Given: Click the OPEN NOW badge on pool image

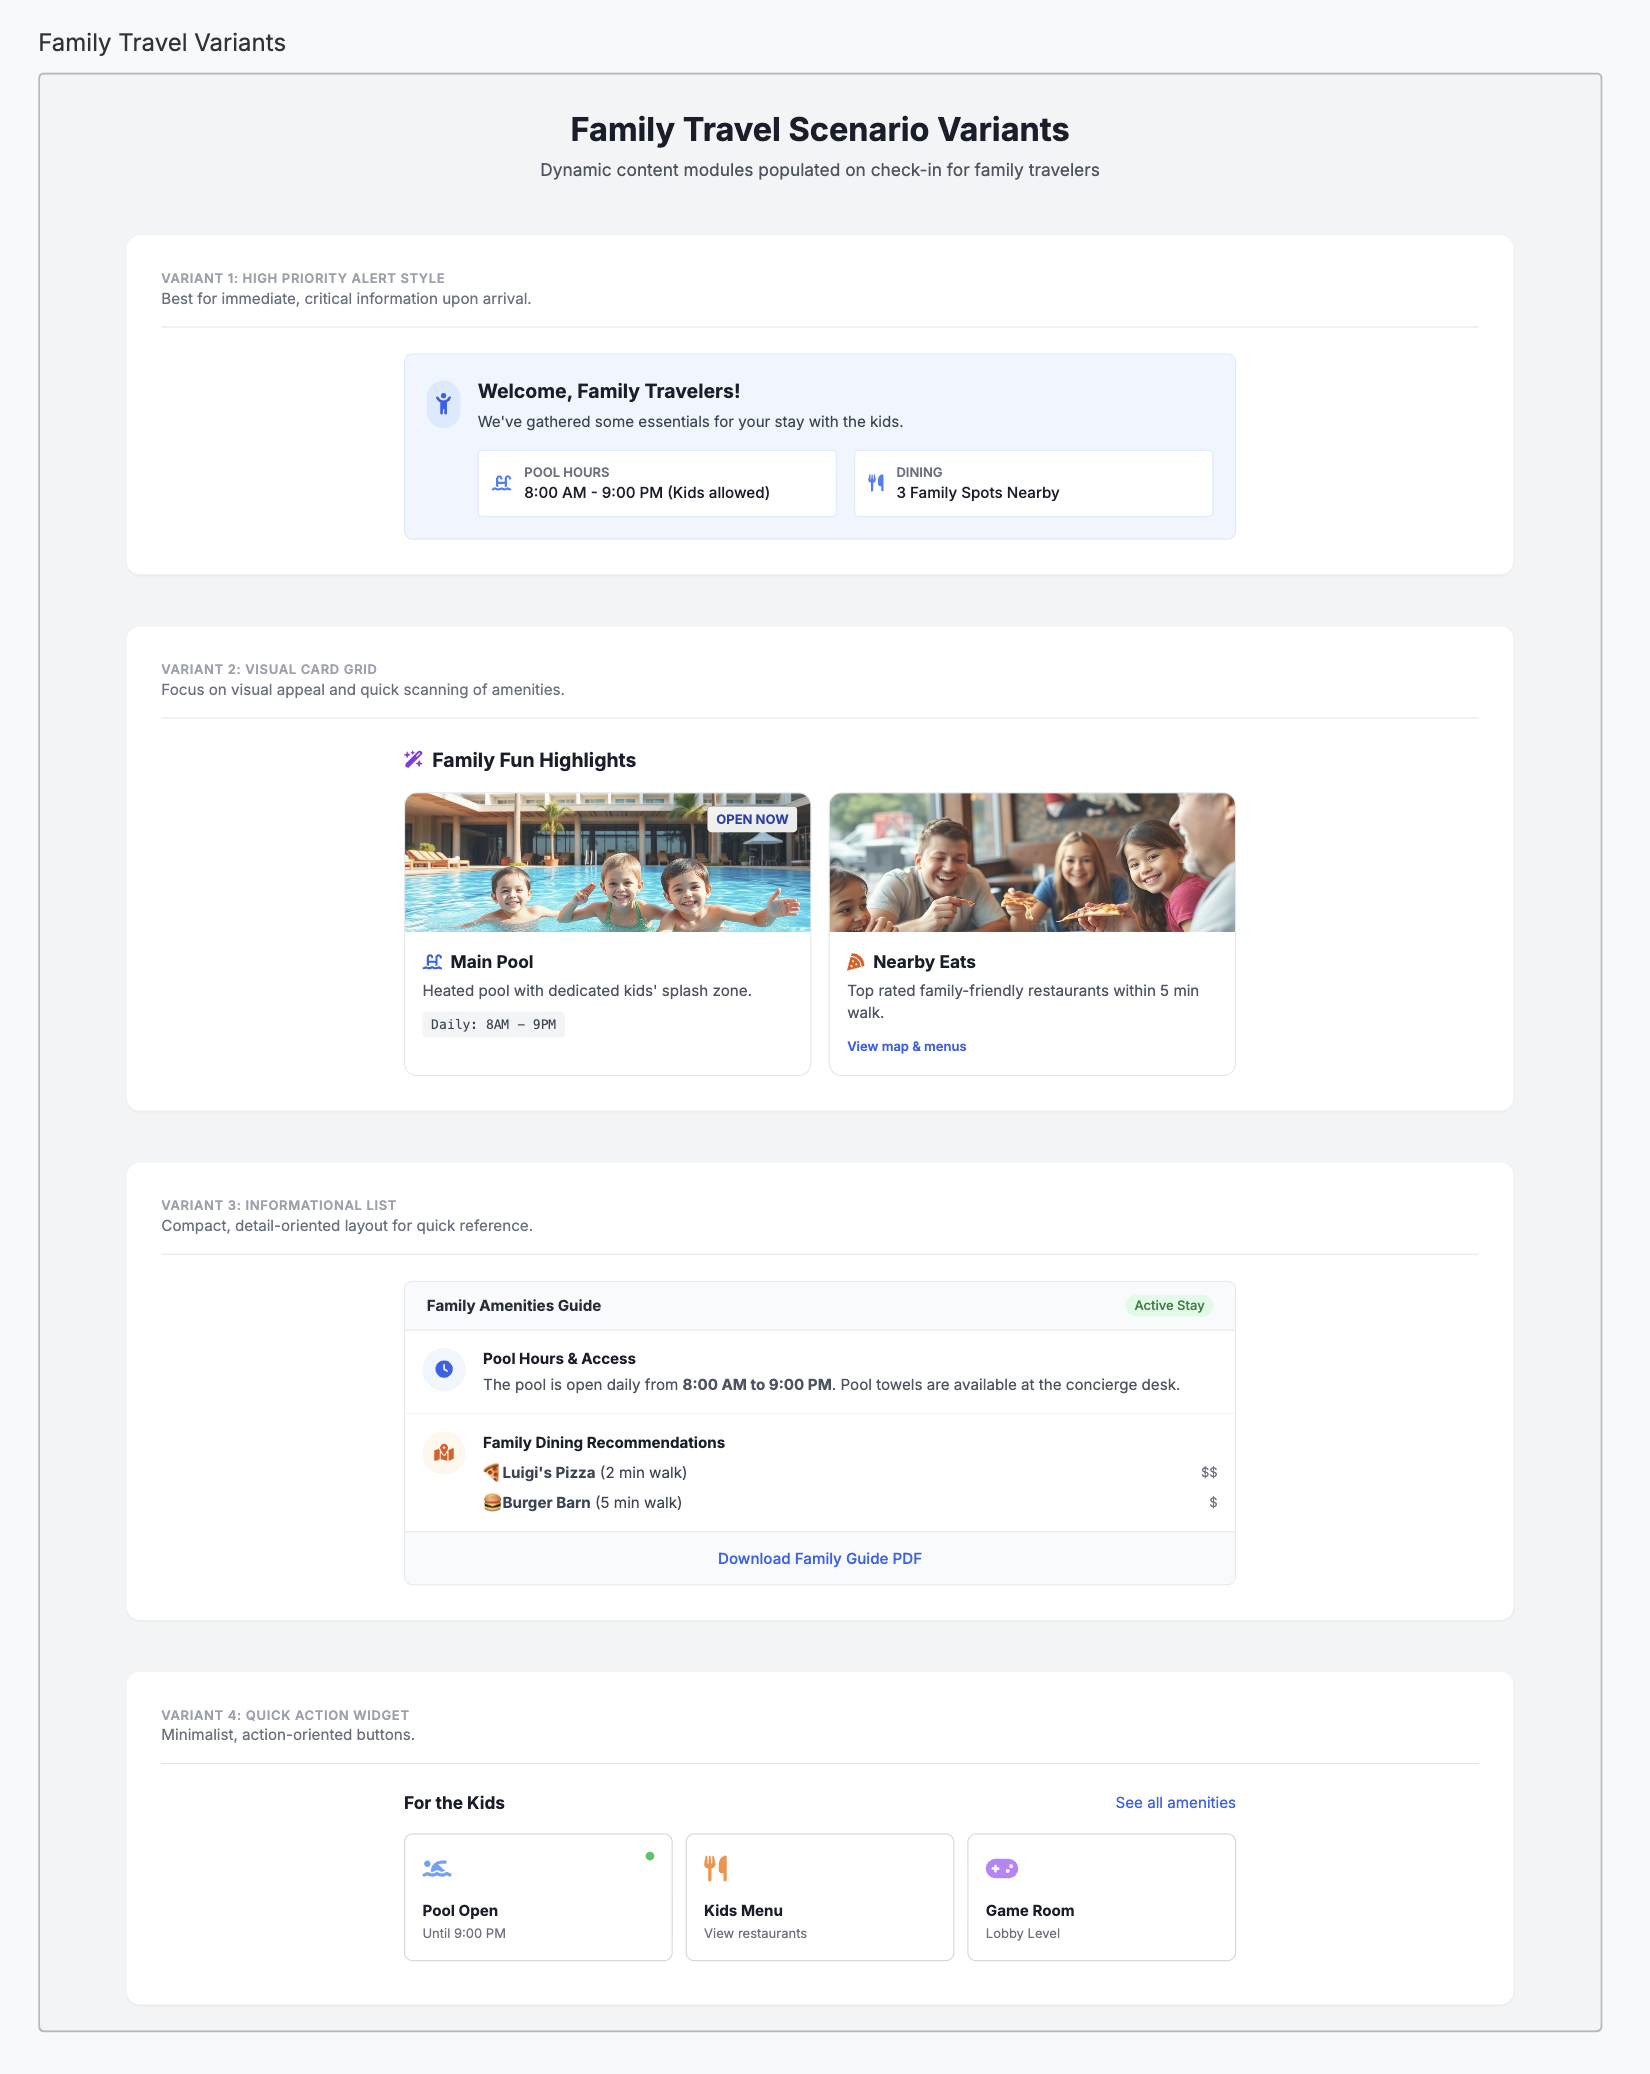Looking at the screenshot, I should point(752,819).
